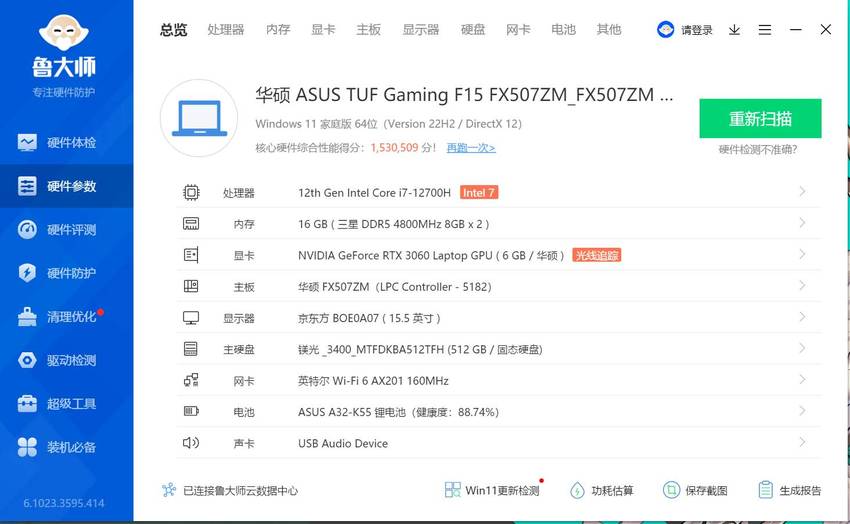
Task: Open 清理优化 broom icon
Action: click(27, 316)
